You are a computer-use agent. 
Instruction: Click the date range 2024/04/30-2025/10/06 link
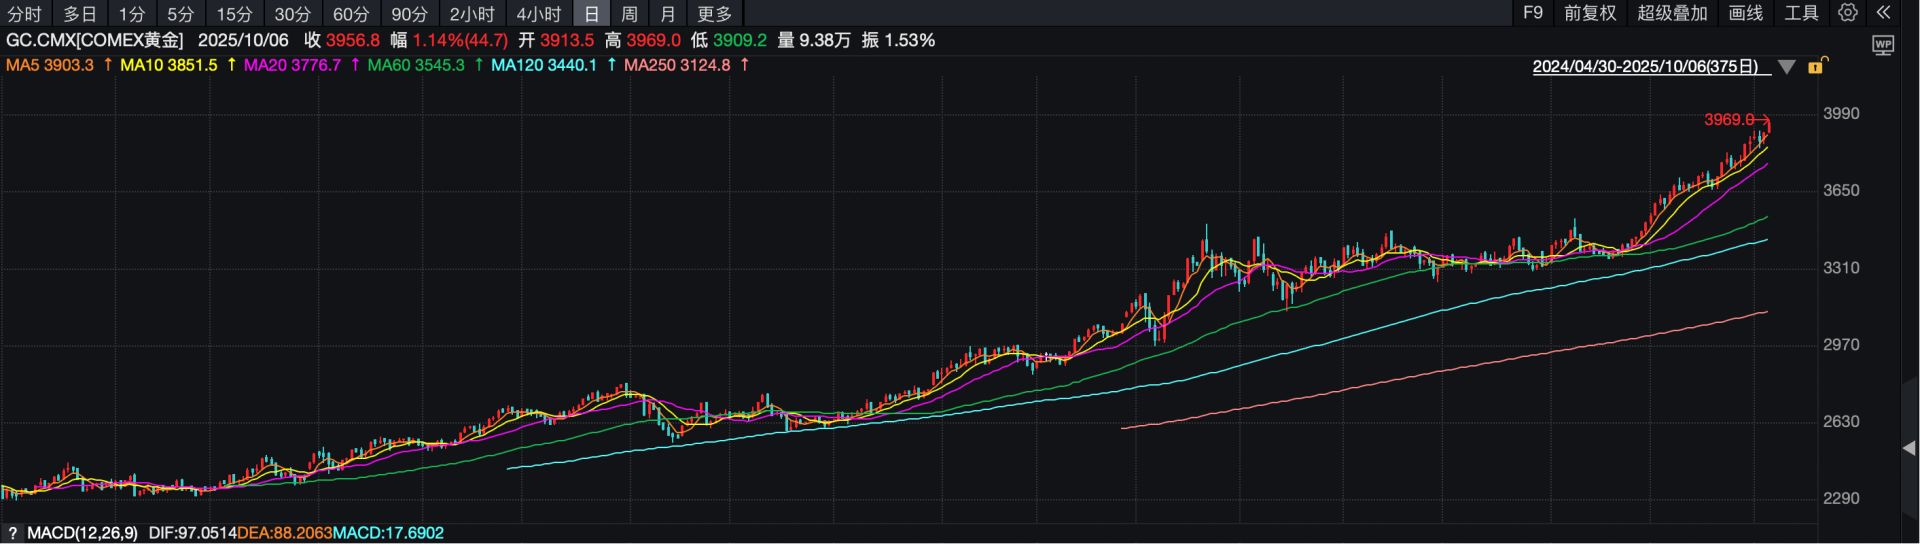point(1645,67)
